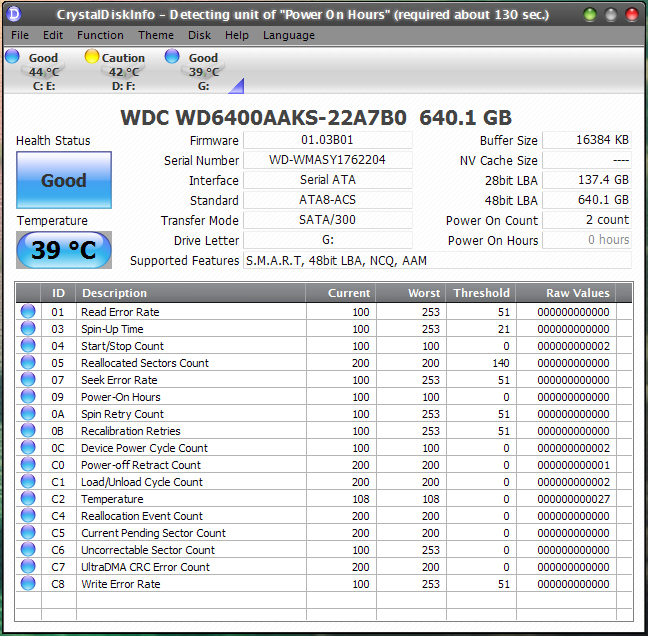Close the CrystalDiskInfo window
This screenshot has width=648, height=636.
(x=631, y=14)
